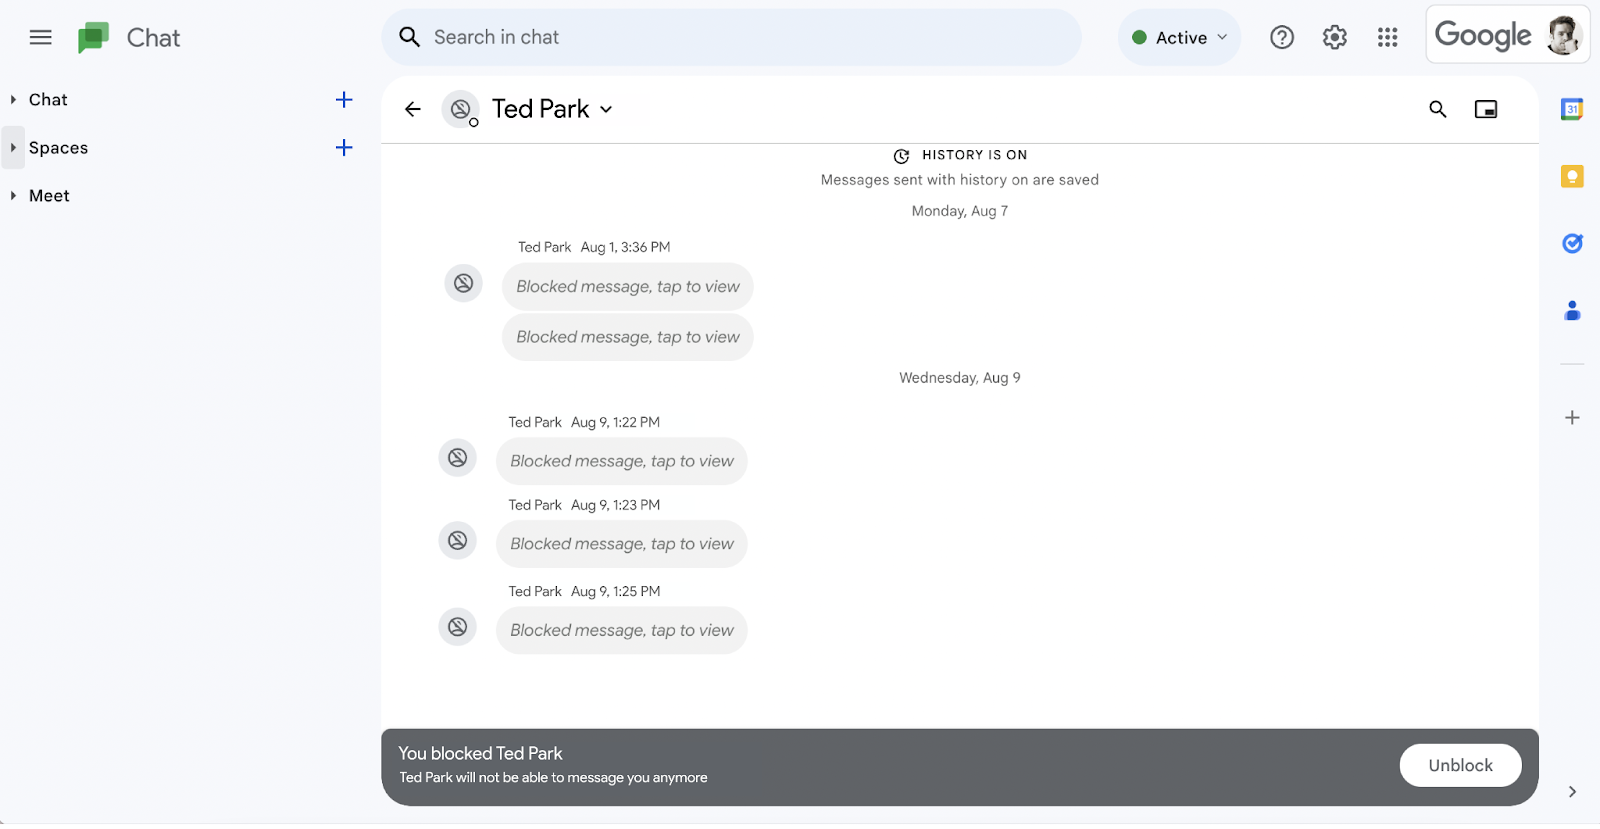Open the main menu hamburger icon
1600x829 pixels.
point(41,38)
